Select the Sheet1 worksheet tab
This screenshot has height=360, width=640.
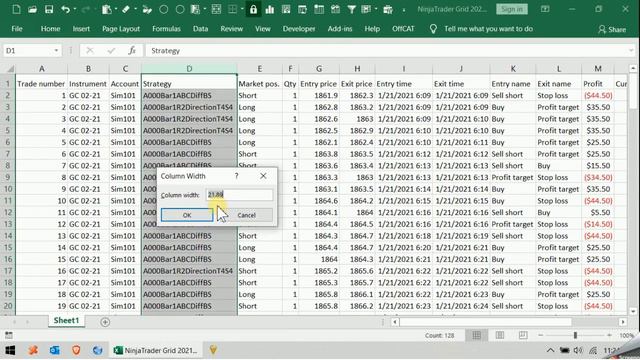(66, 321)
